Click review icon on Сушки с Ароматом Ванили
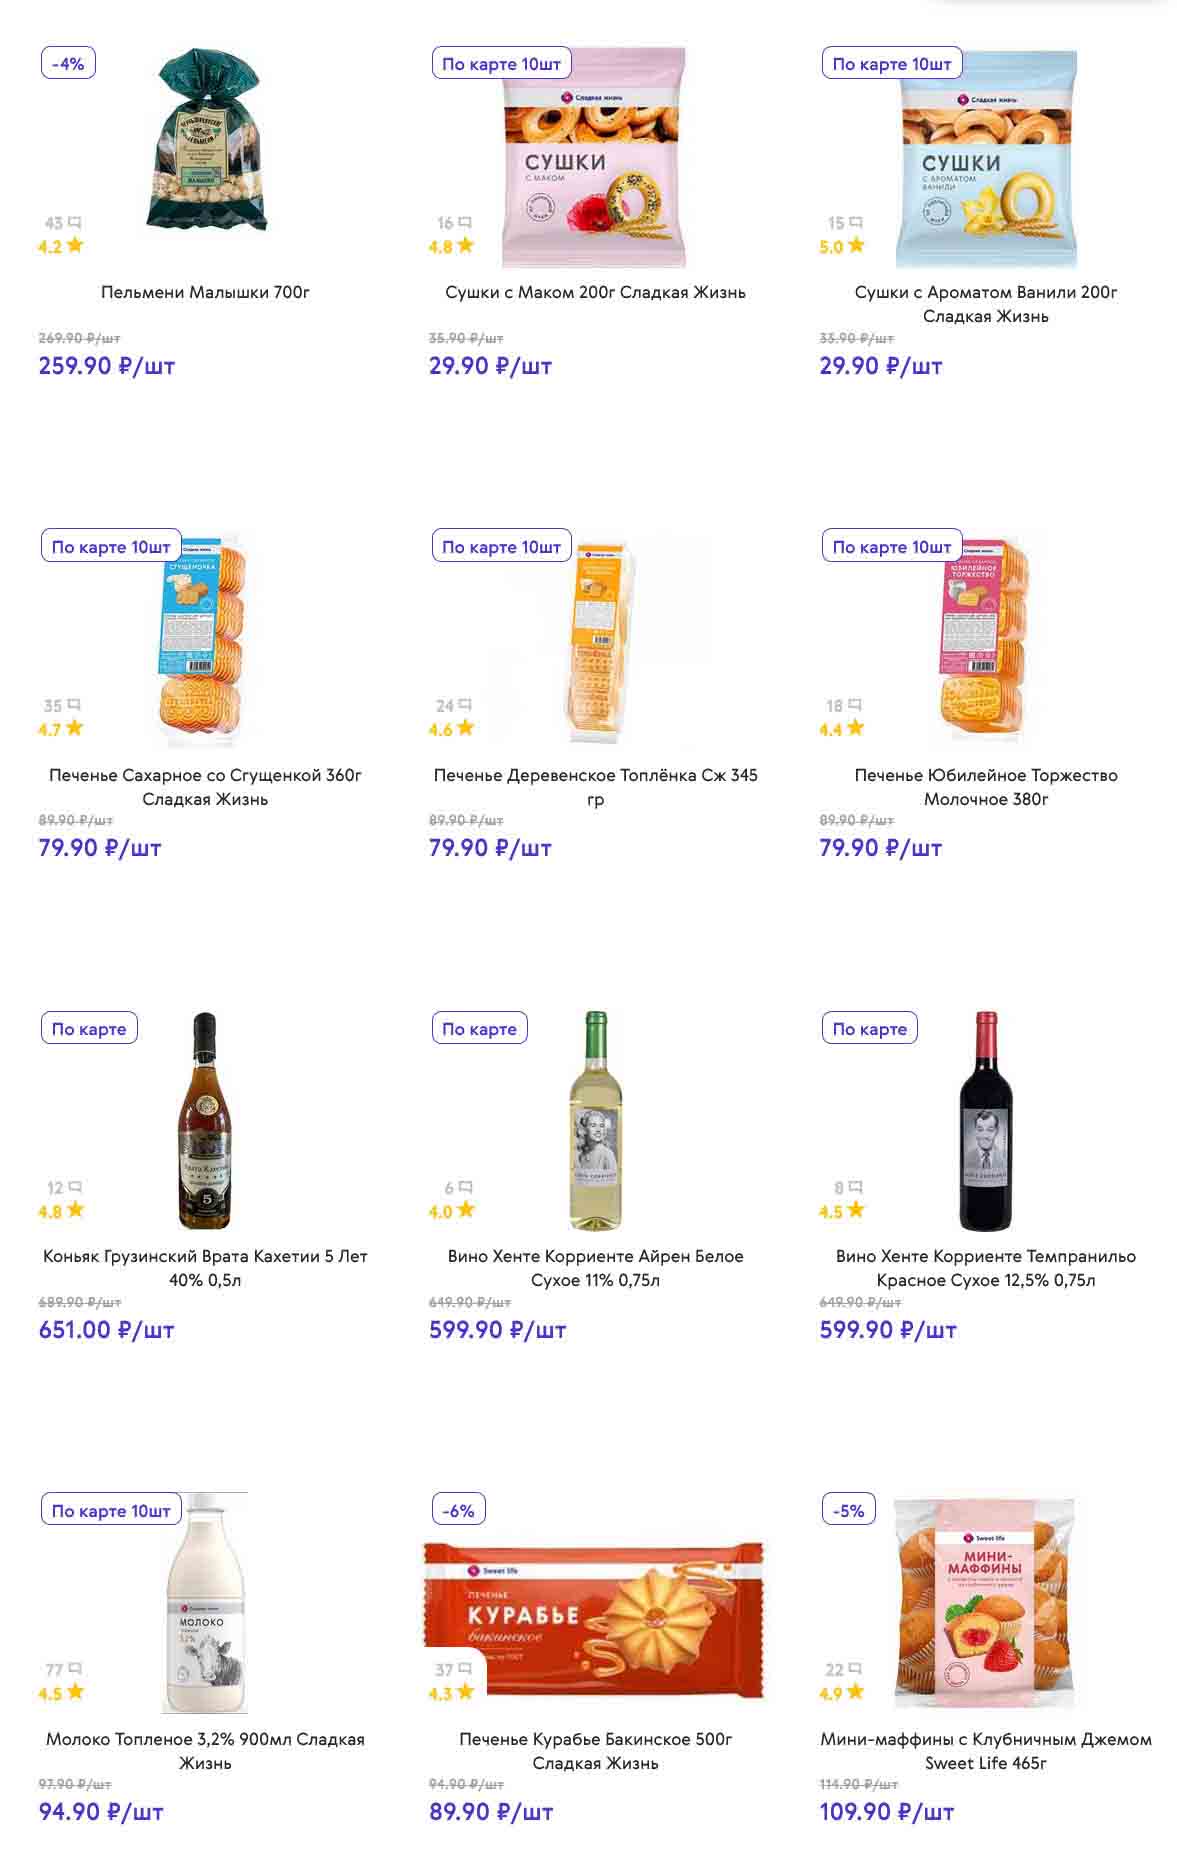The width and height of the screenshot is (1177, 1862). tap(855, 223)
